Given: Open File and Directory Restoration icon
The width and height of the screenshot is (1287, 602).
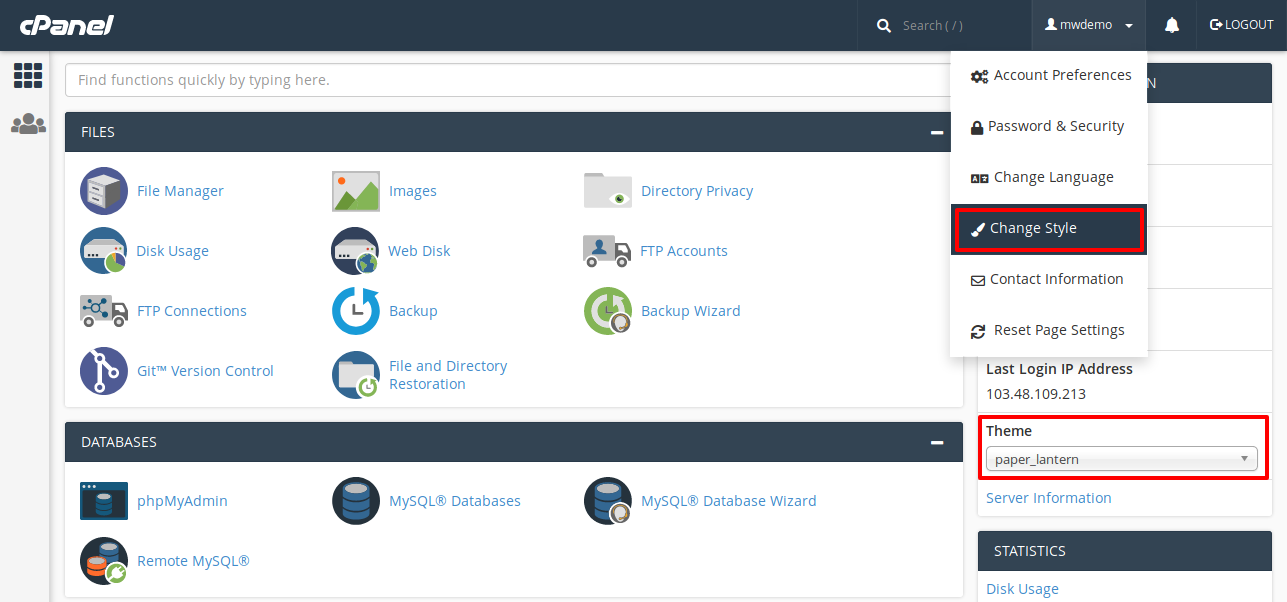Looking at the screenshot, I should (x=356, y=375).
